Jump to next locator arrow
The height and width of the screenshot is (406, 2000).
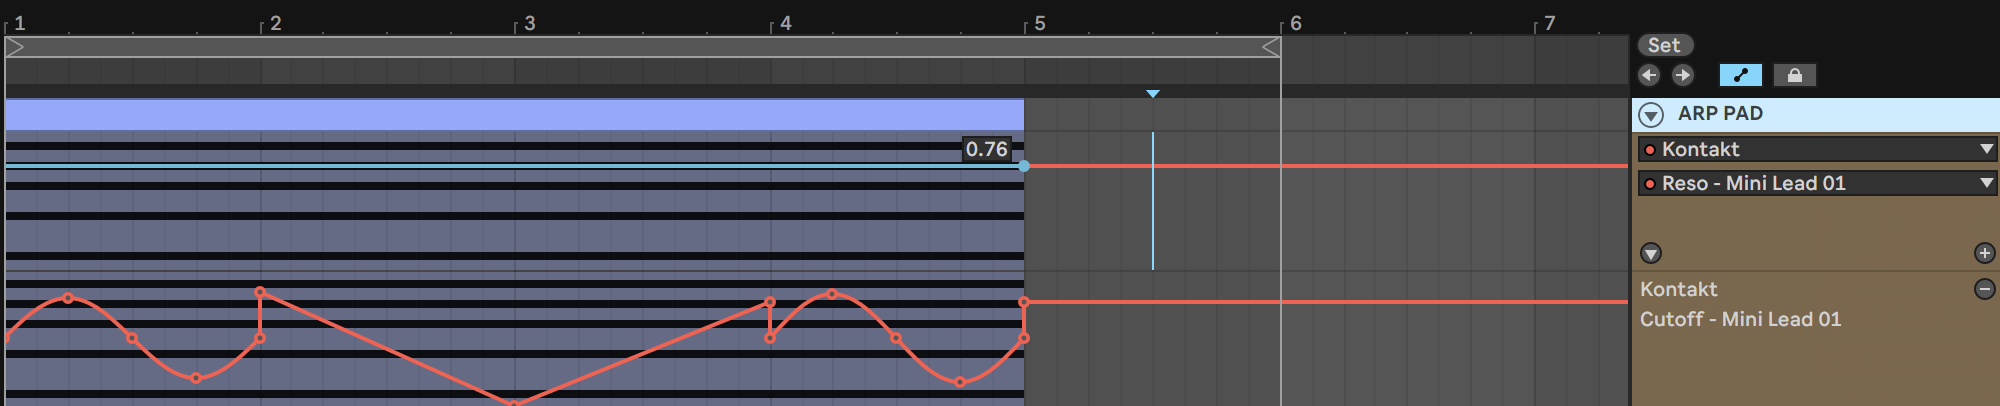pos(1683,75)
